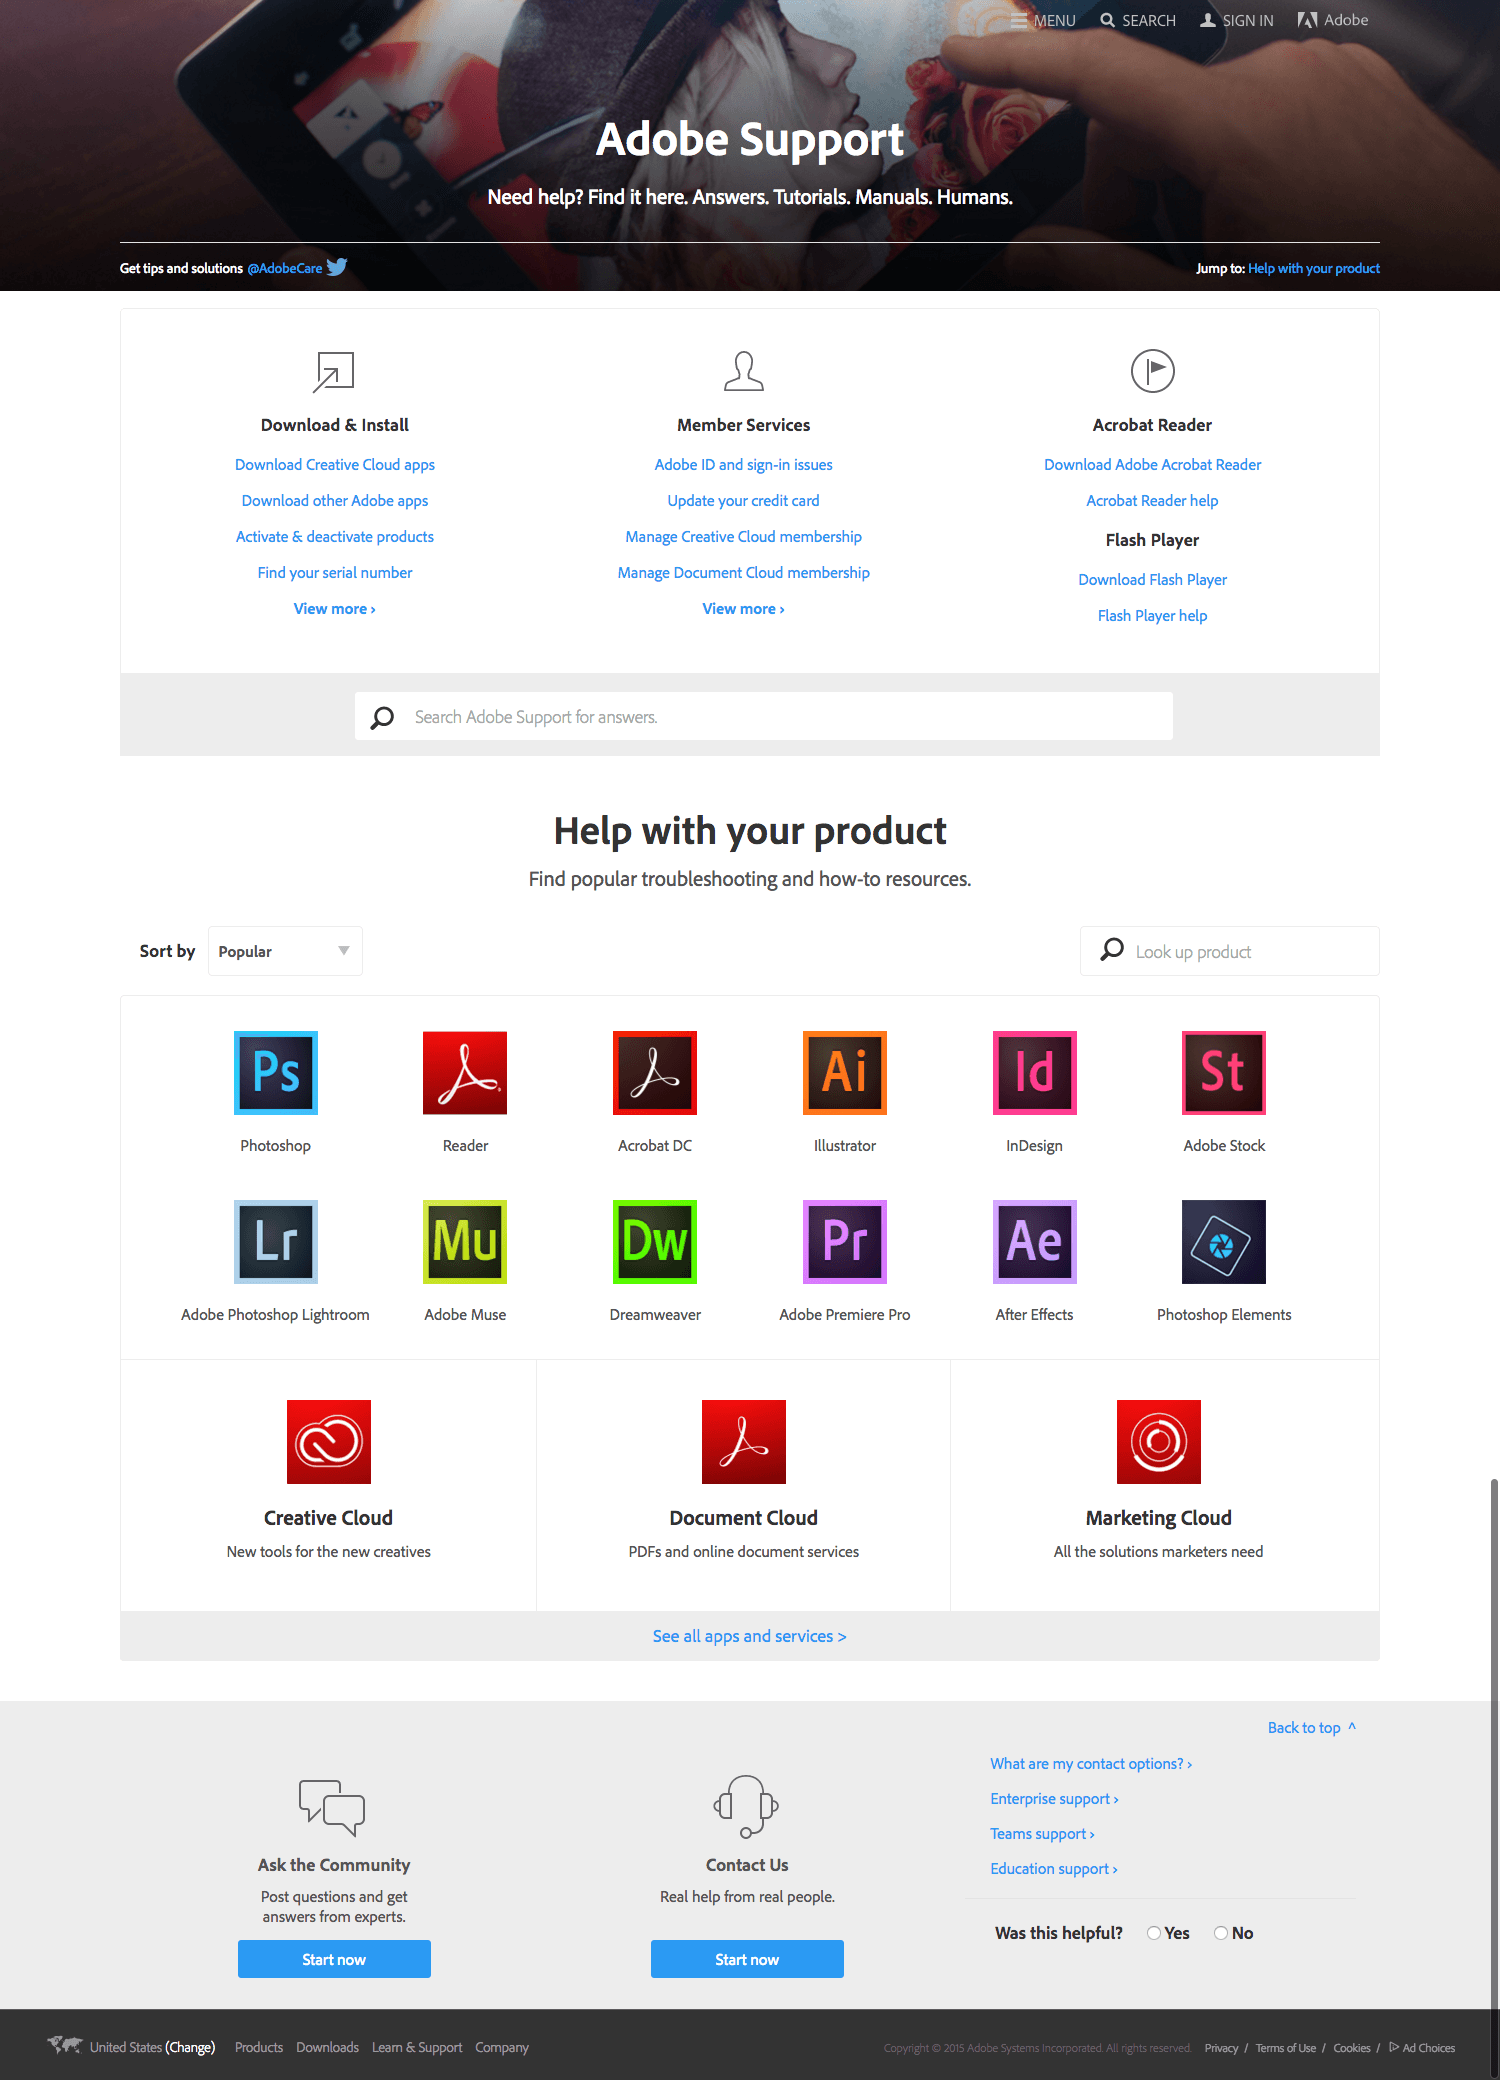The image size is (1500, 2080).
Task: Change the United States region
Action: point(190,2047)
